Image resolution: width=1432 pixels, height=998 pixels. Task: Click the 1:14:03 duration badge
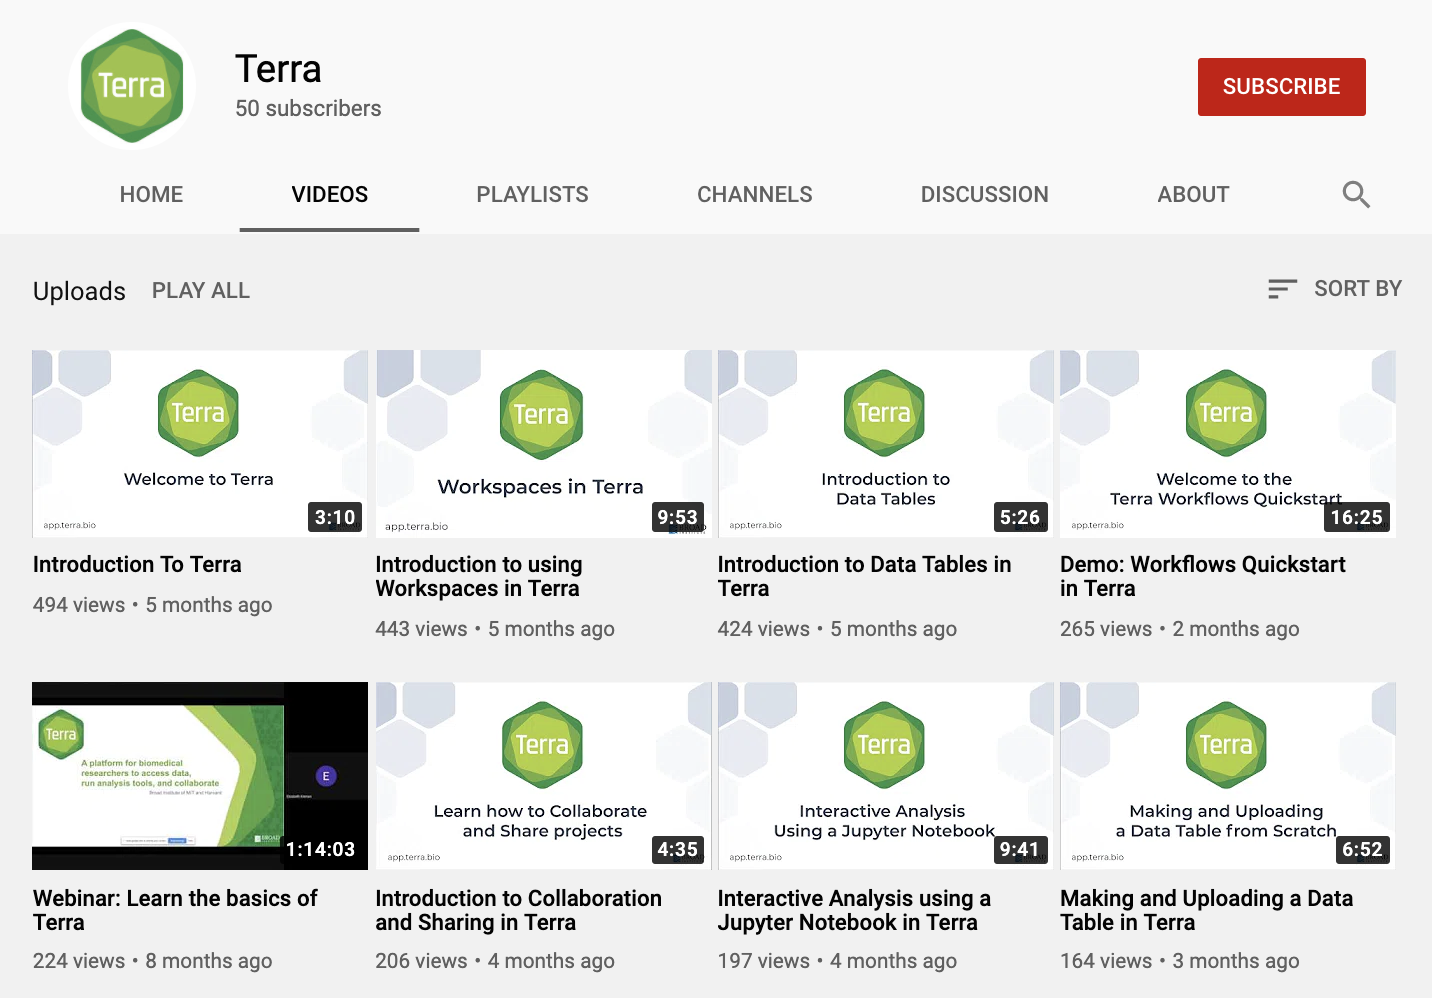(320, 849)
